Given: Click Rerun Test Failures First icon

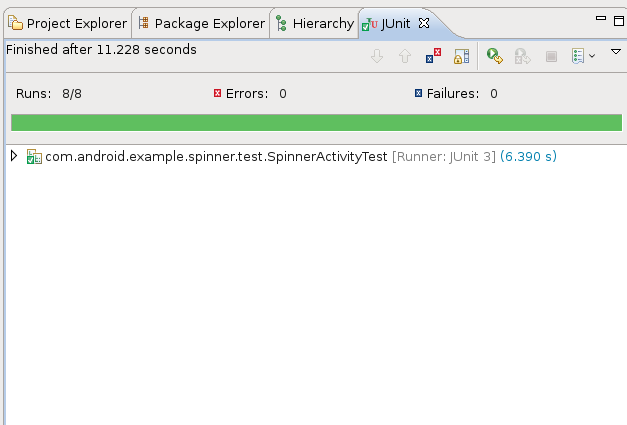Looking at the screenshot, I should click(522, 57).
